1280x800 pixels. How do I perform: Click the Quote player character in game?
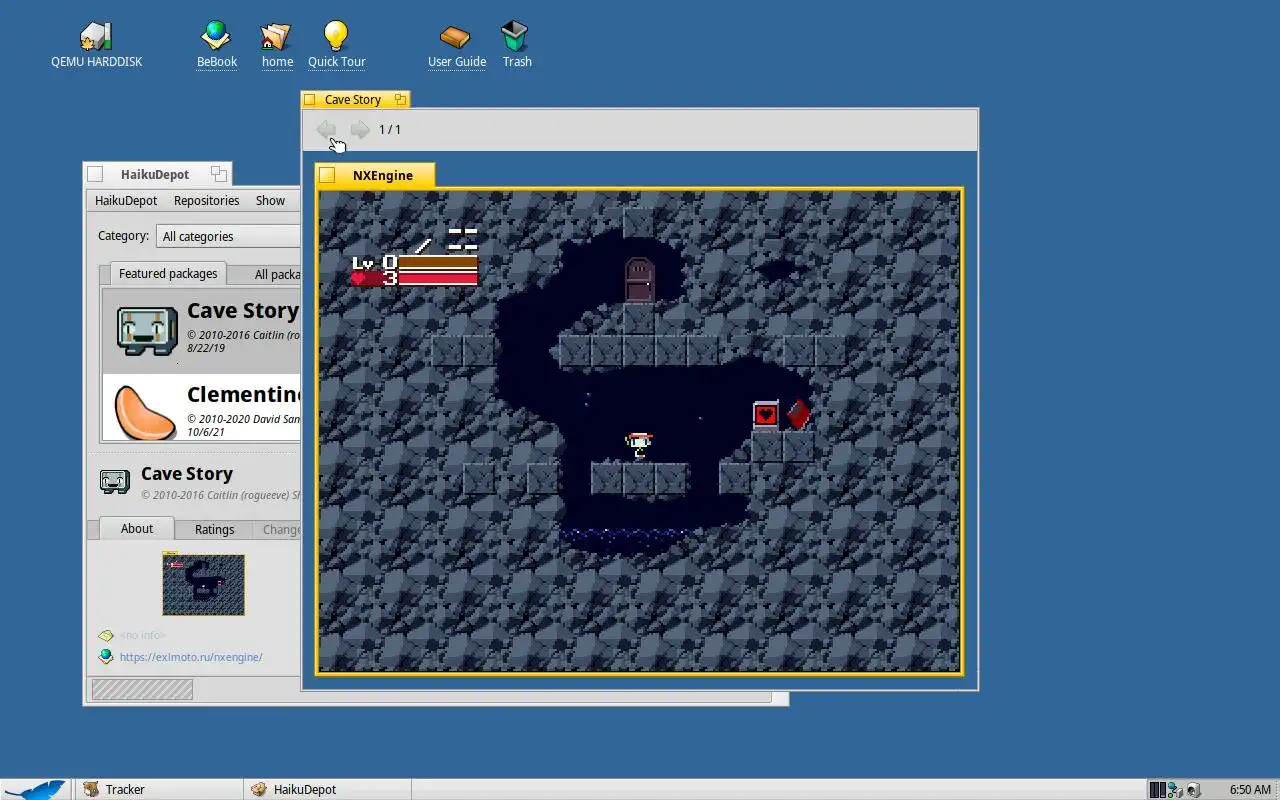639,446
